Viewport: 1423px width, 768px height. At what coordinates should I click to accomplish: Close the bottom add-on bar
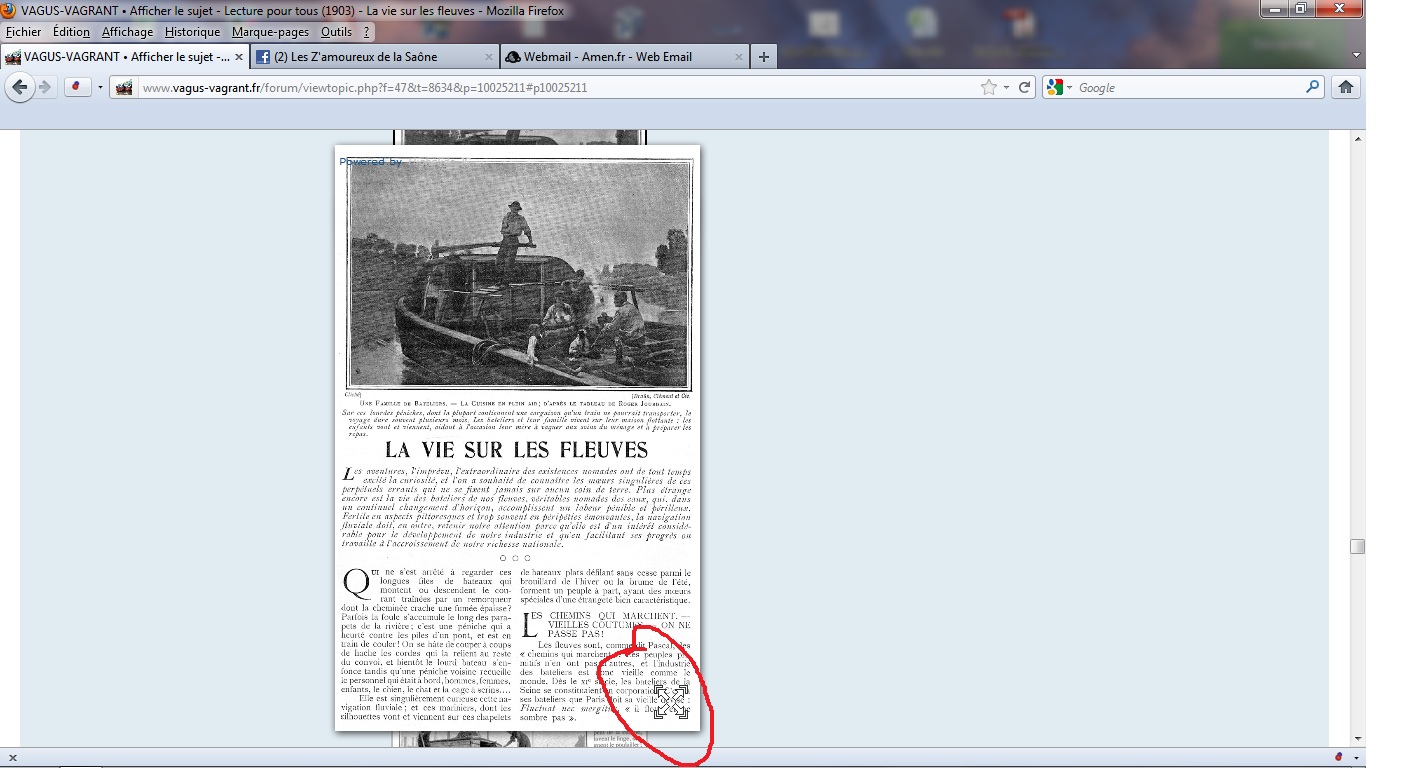coord(11,757)
